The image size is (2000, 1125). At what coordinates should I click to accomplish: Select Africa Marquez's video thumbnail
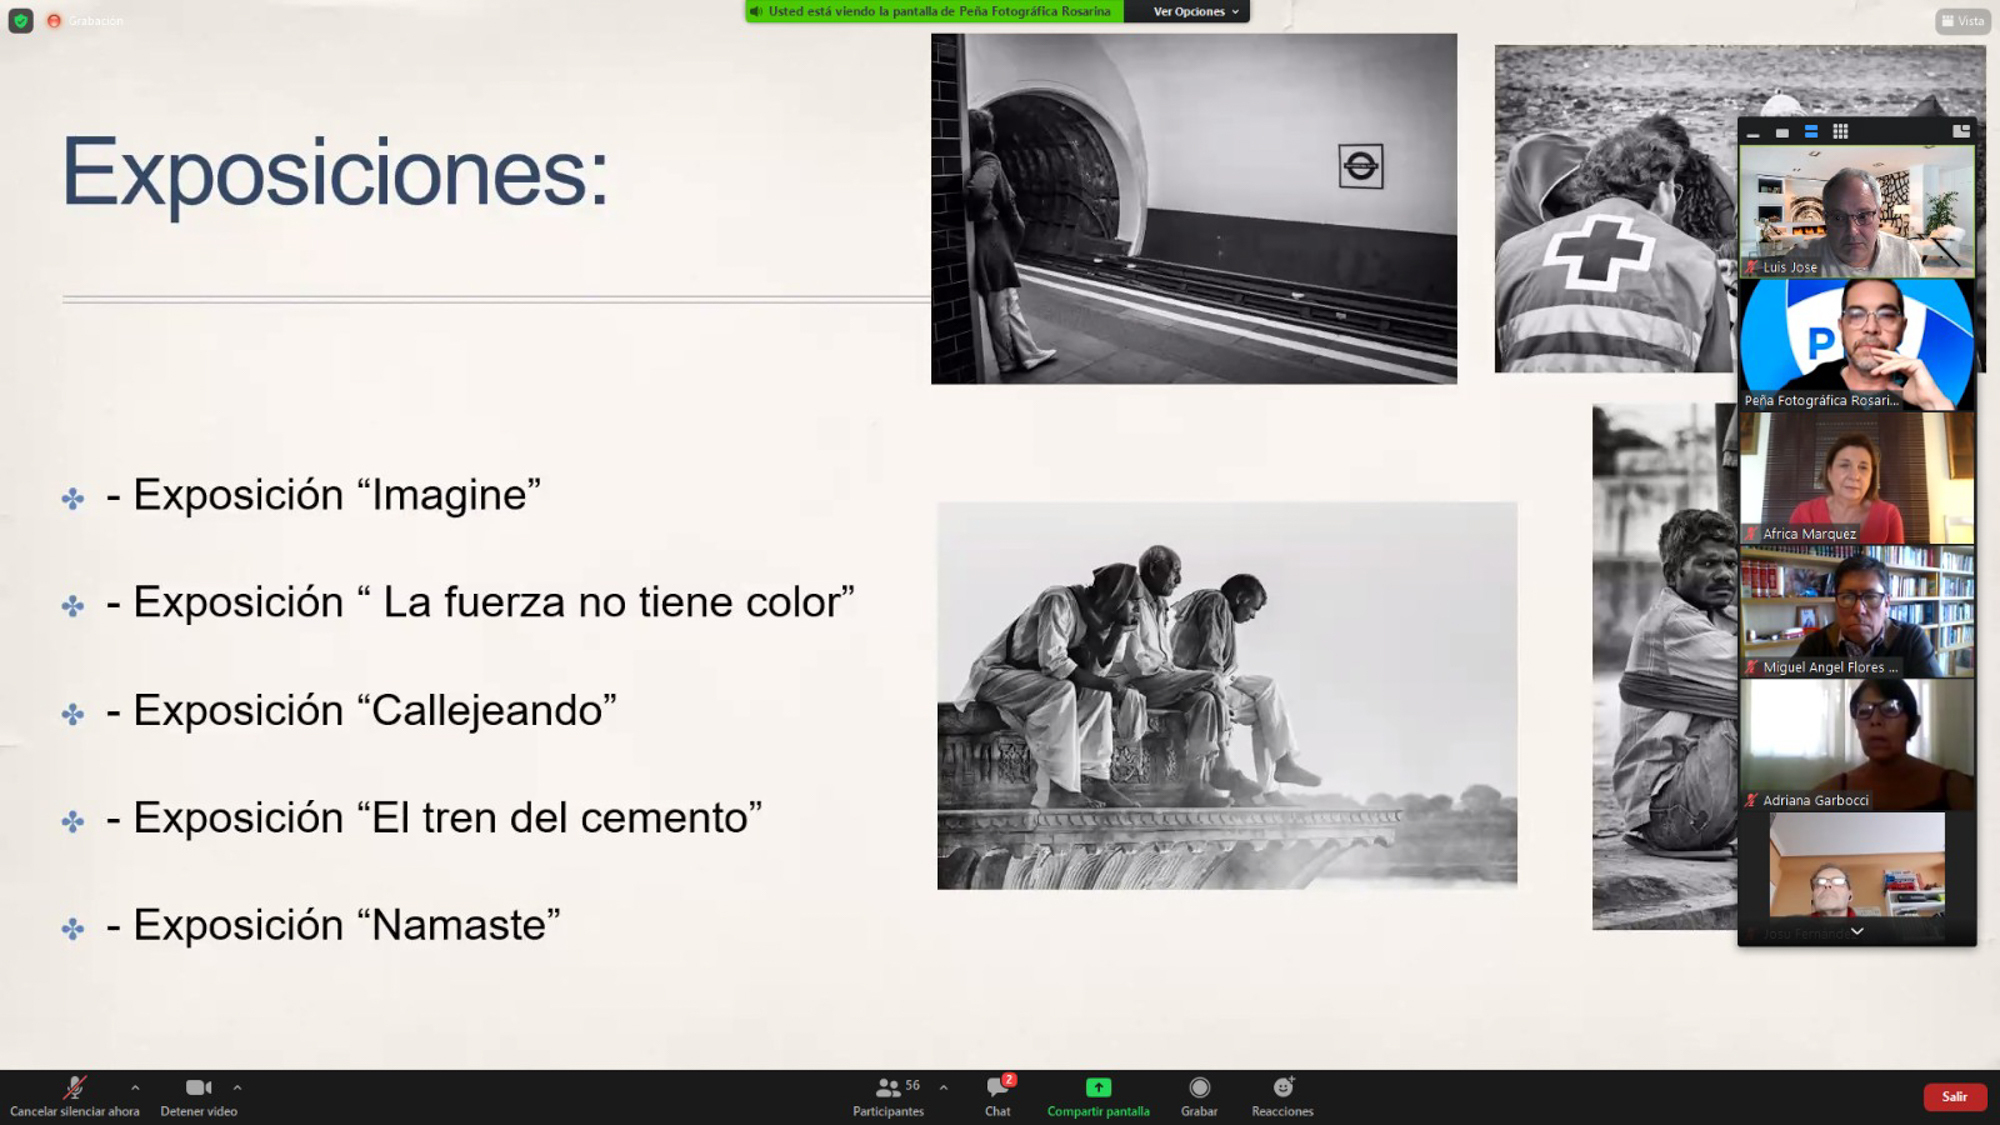1857,478
